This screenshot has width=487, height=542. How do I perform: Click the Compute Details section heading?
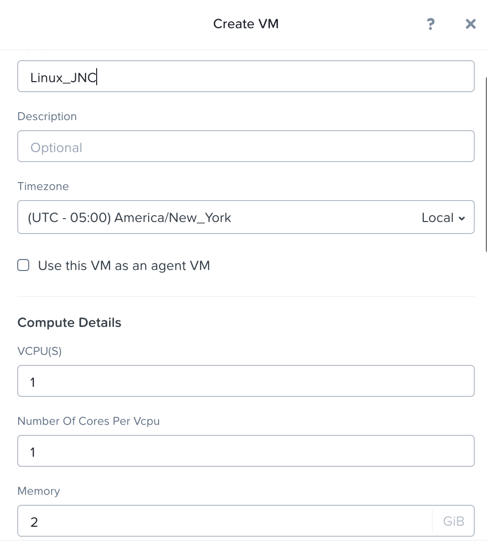(x=69, y=323)
